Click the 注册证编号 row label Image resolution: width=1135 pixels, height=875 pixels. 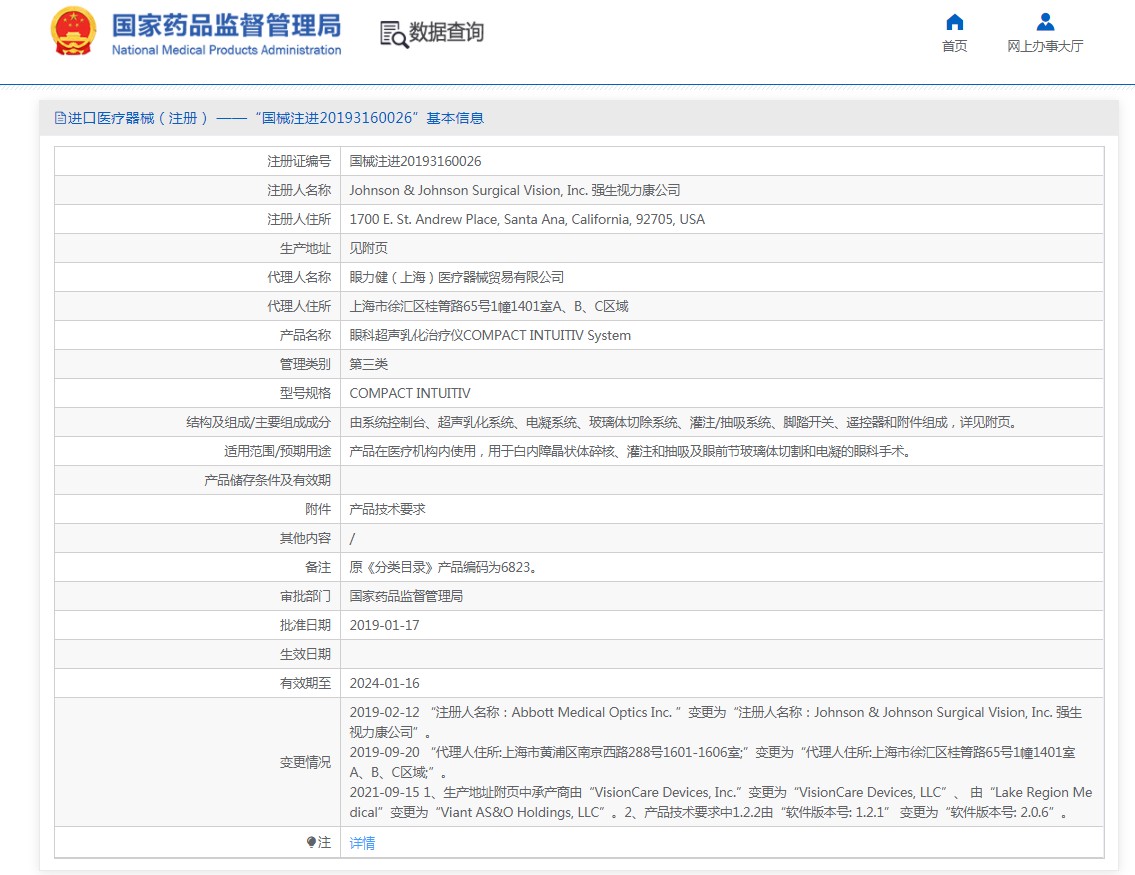299,161
